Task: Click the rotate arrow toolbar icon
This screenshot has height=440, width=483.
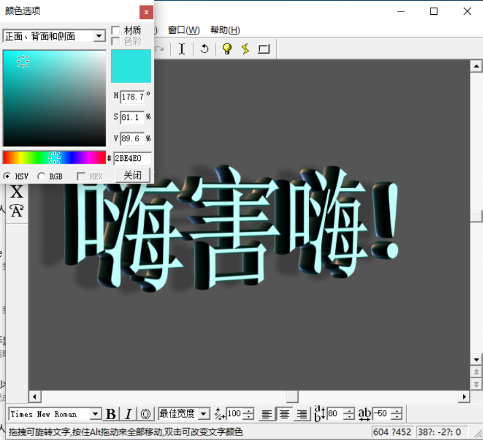Action: (x=204, y=49)
